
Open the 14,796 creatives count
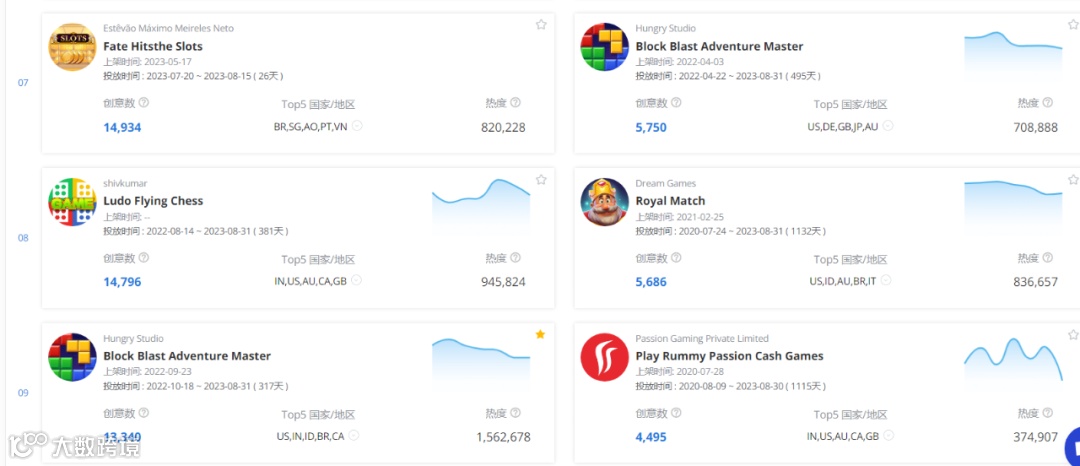[122, 282]
